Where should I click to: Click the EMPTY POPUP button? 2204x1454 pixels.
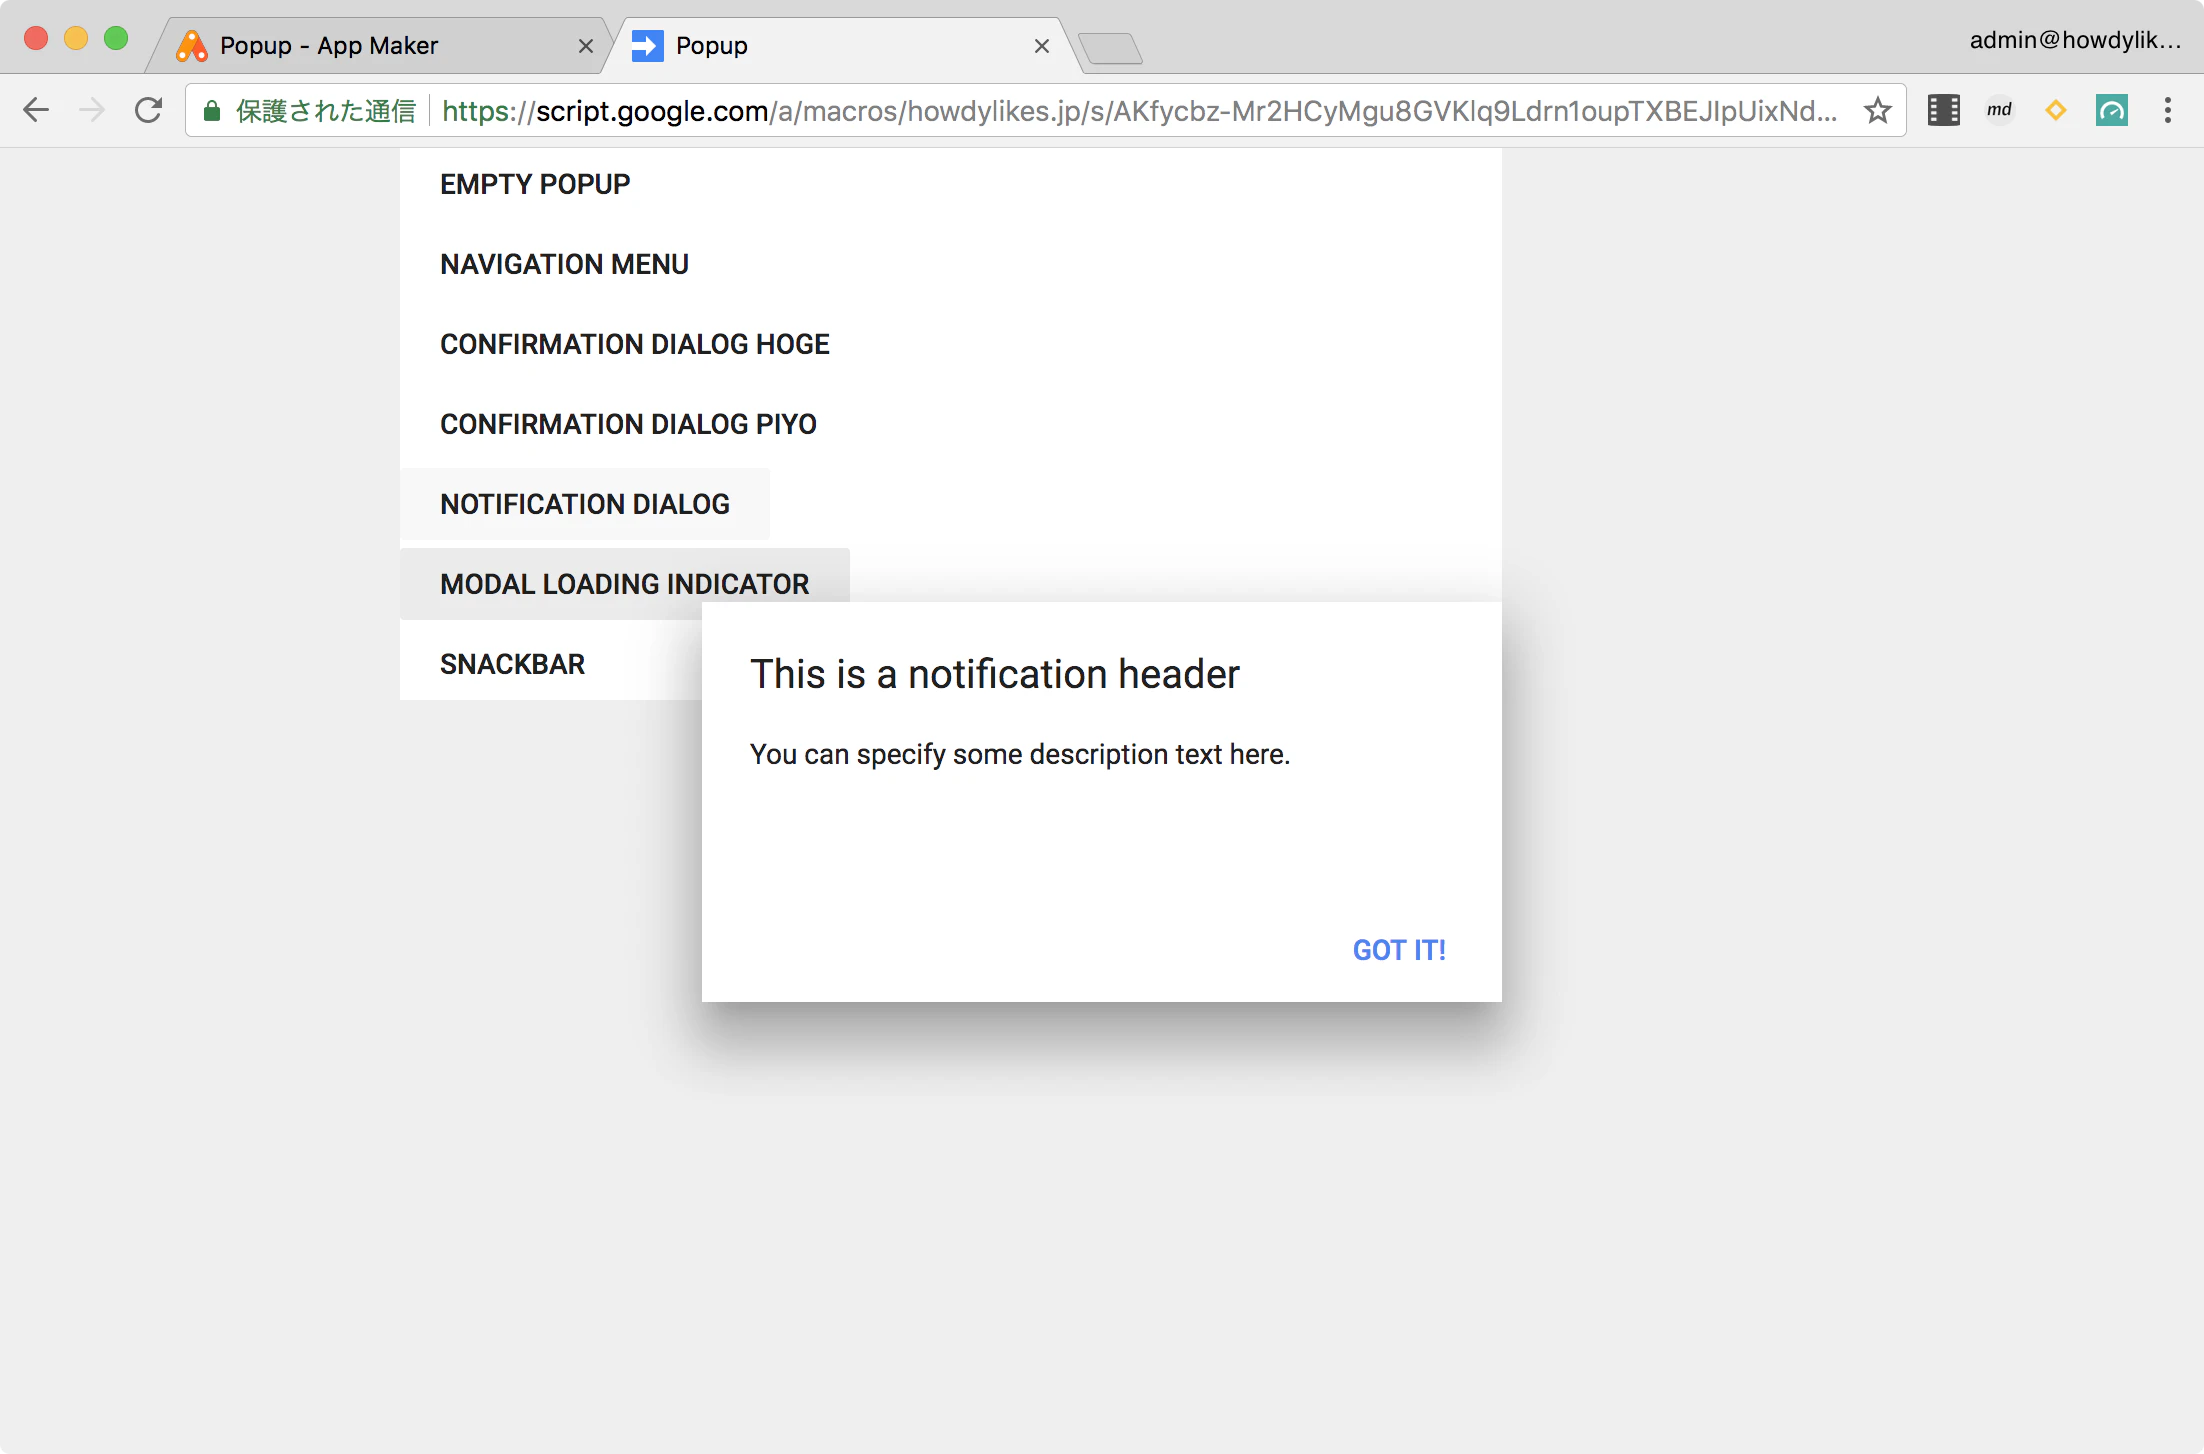coord(535,184)
